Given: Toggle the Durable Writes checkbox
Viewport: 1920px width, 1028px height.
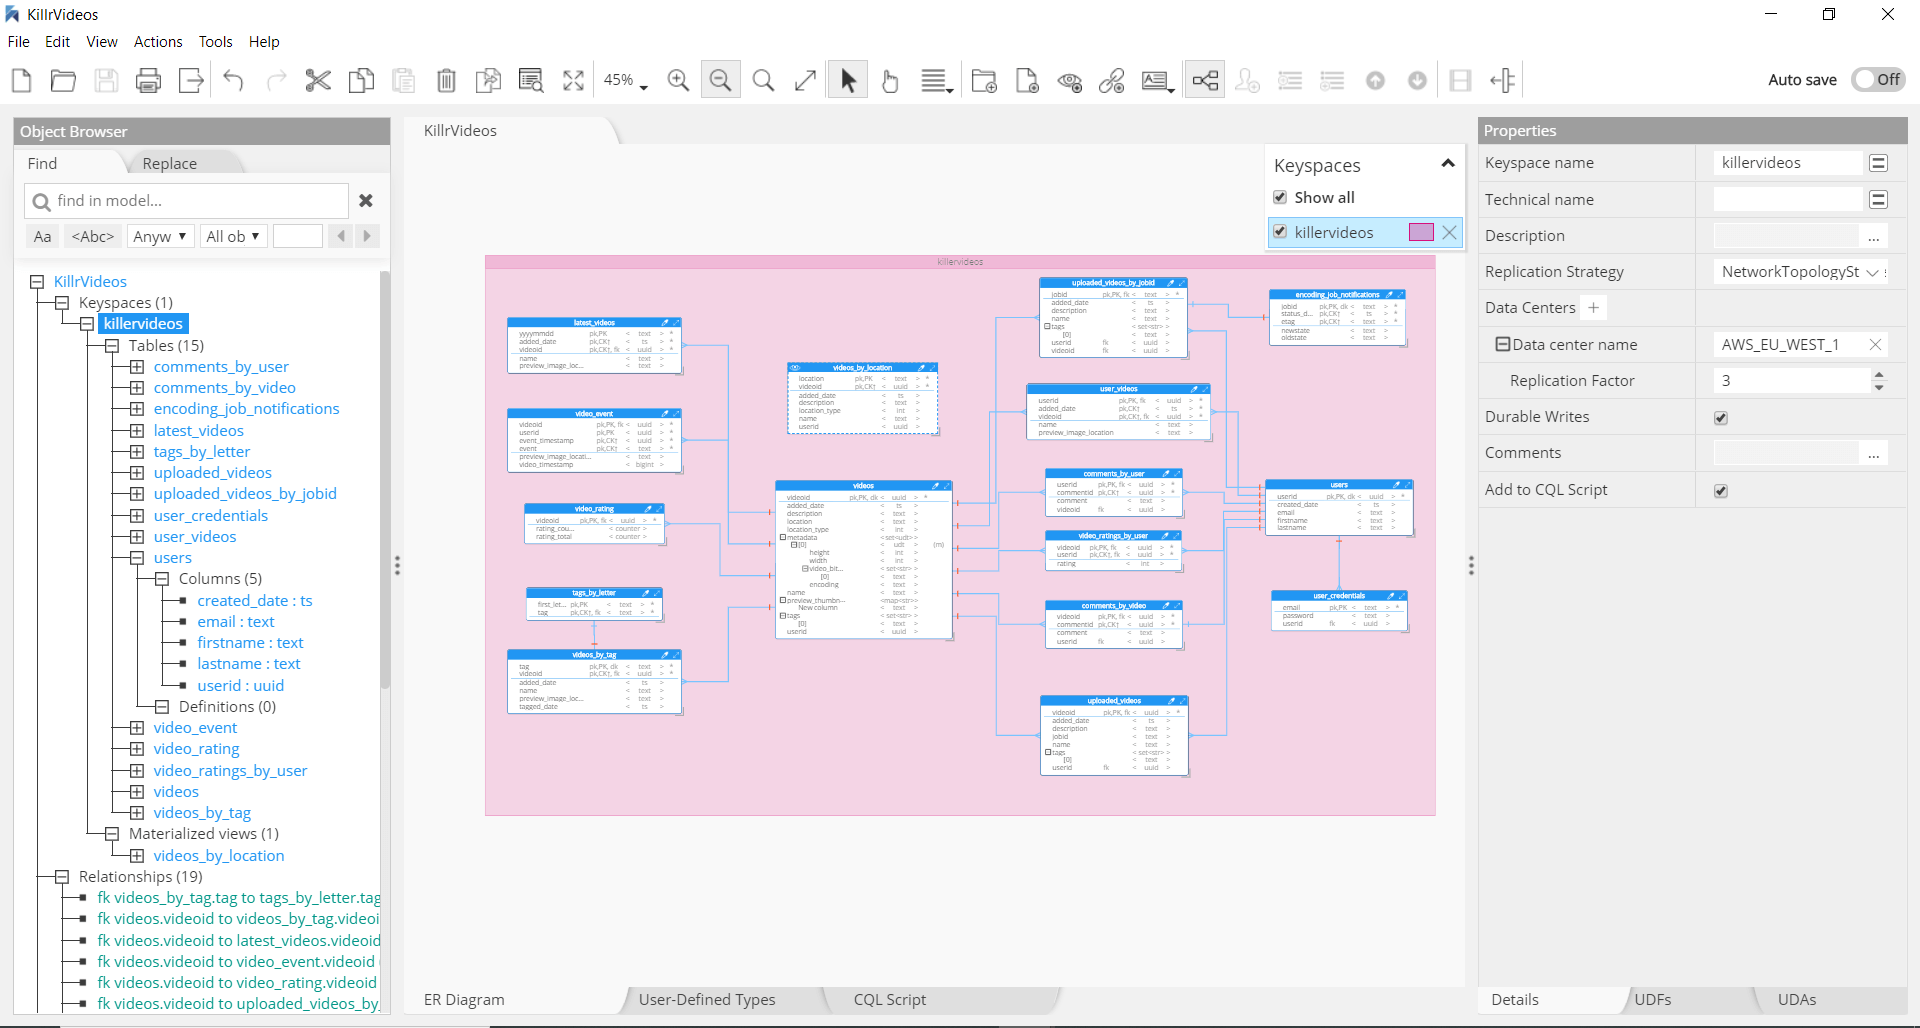Looking at the screenshot, I should 1720,418.
